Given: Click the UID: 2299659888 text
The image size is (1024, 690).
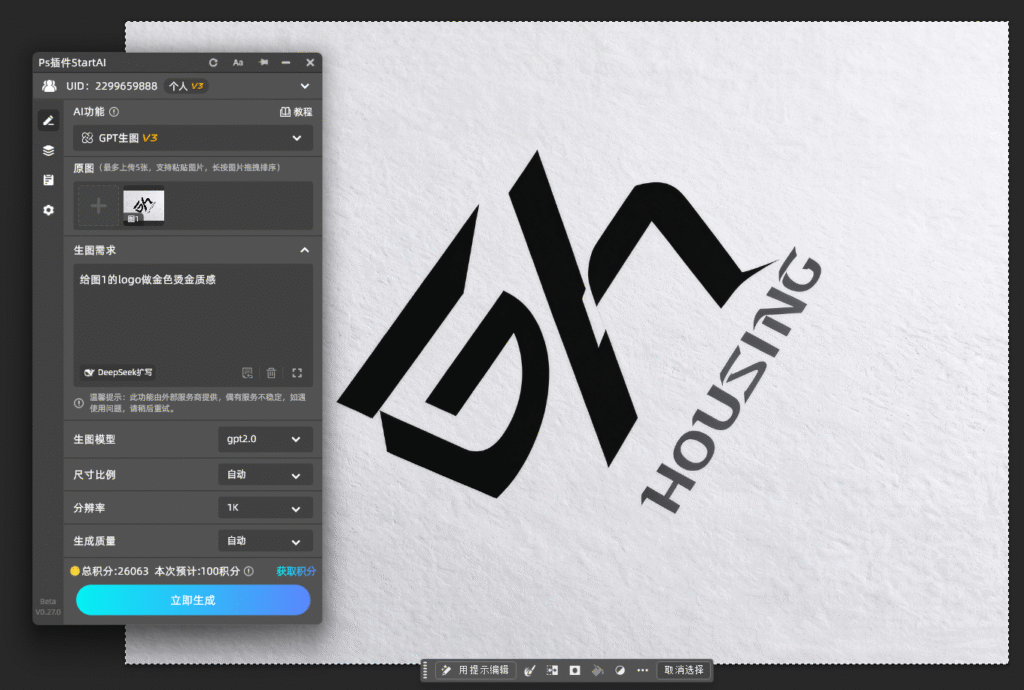Looking at the screenshot, I should point(112,86).
